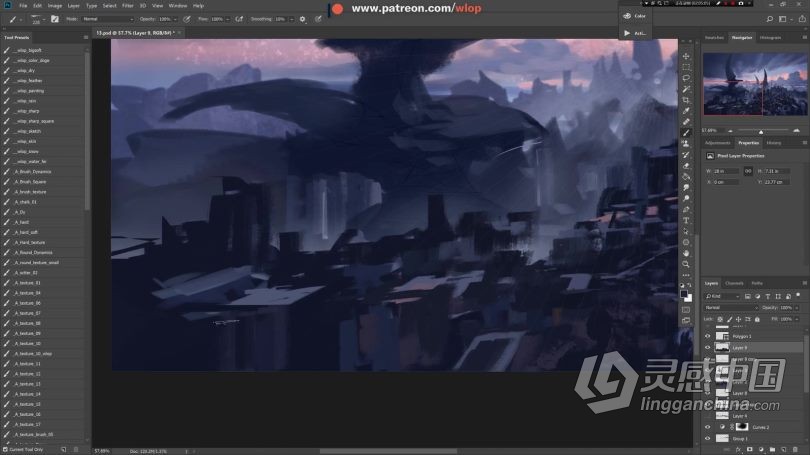Open the Smoothing value dropdown
Viewport: 810px width, 455px height.
click(292, 19)
